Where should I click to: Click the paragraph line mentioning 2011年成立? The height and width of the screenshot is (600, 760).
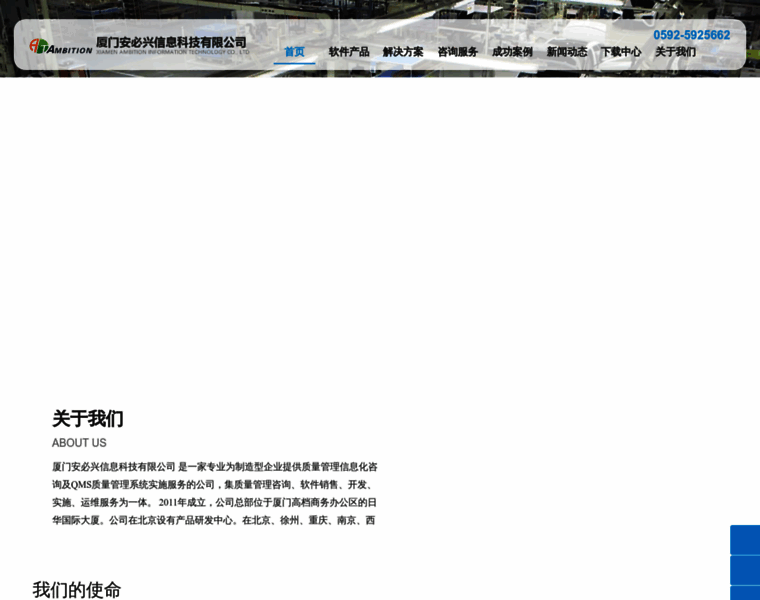214,503
